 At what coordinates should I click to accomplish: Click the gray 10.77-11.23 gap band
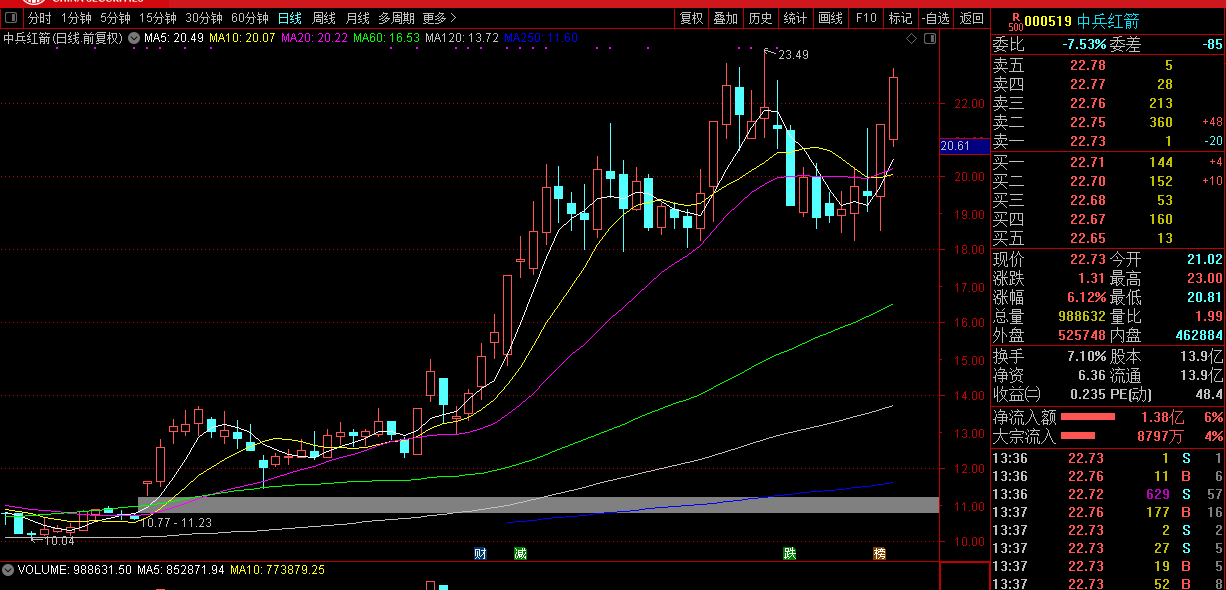[538, 505]
